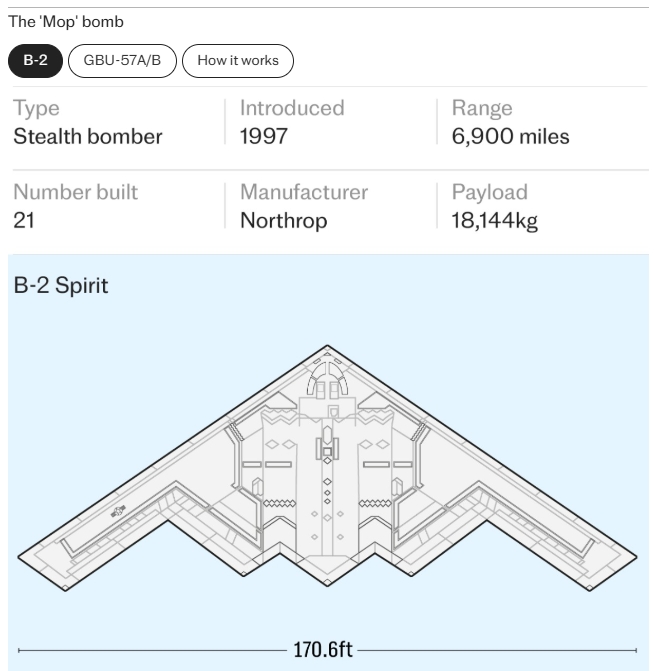The width and height of the screenshot is (655, 671).
Task: Click the Introduced 1997 value
Action: pyautogui.click(x=264, y=137)
